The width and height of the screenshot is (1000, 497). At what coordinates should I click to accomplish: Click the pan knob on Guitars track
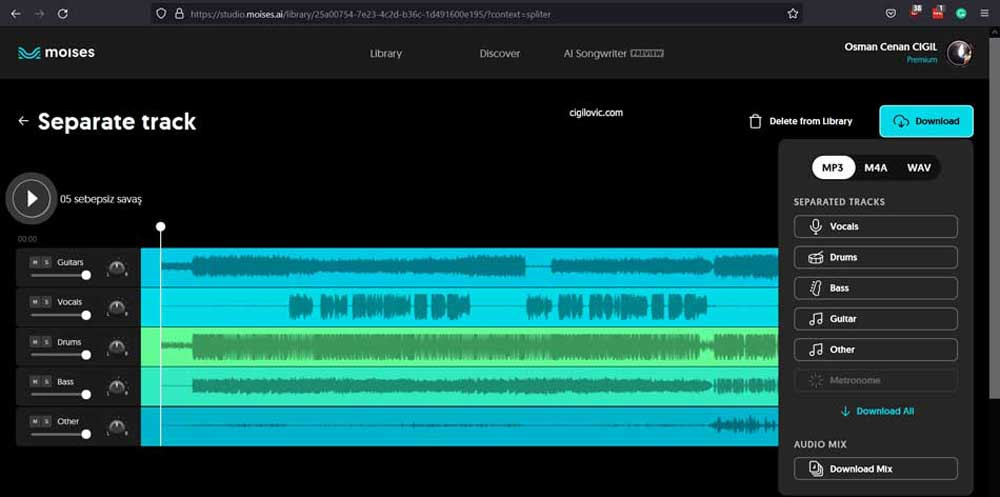click(x=118, y=268)
